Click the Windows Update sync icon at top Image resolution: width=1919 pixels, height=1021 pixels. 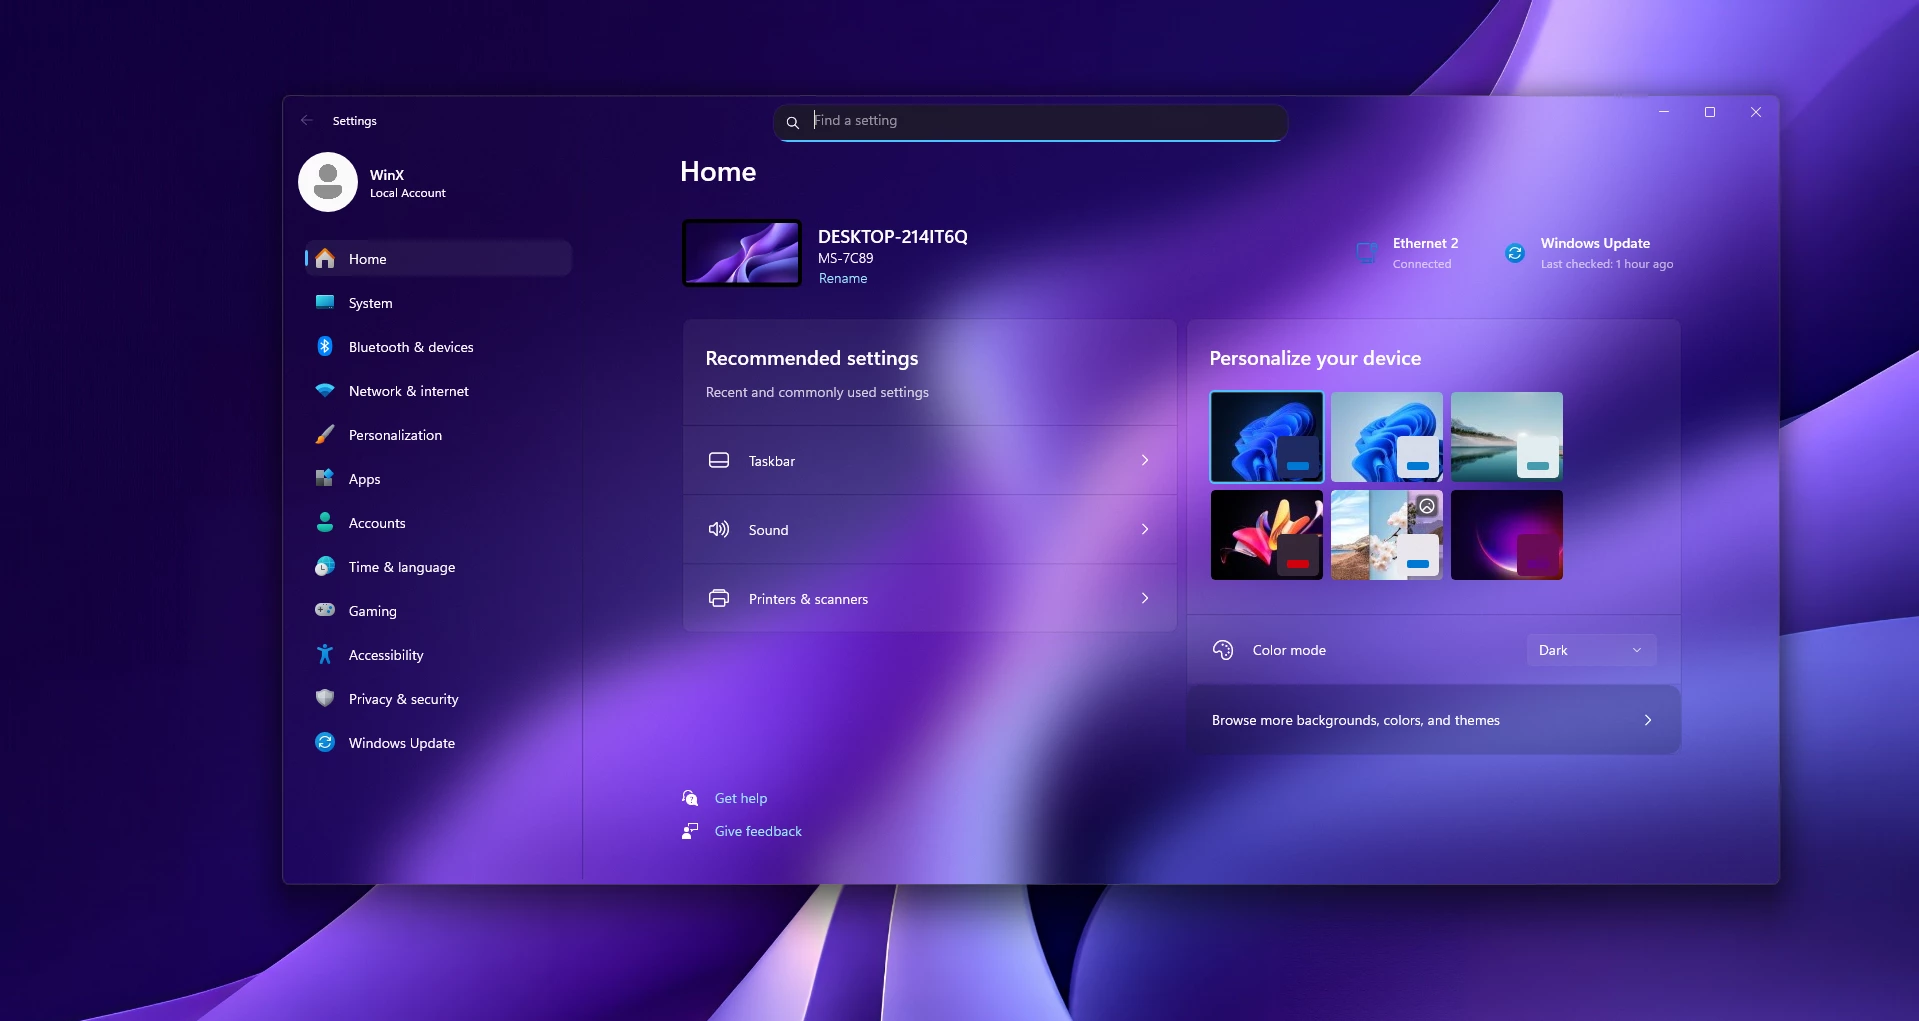[1515, 253]
